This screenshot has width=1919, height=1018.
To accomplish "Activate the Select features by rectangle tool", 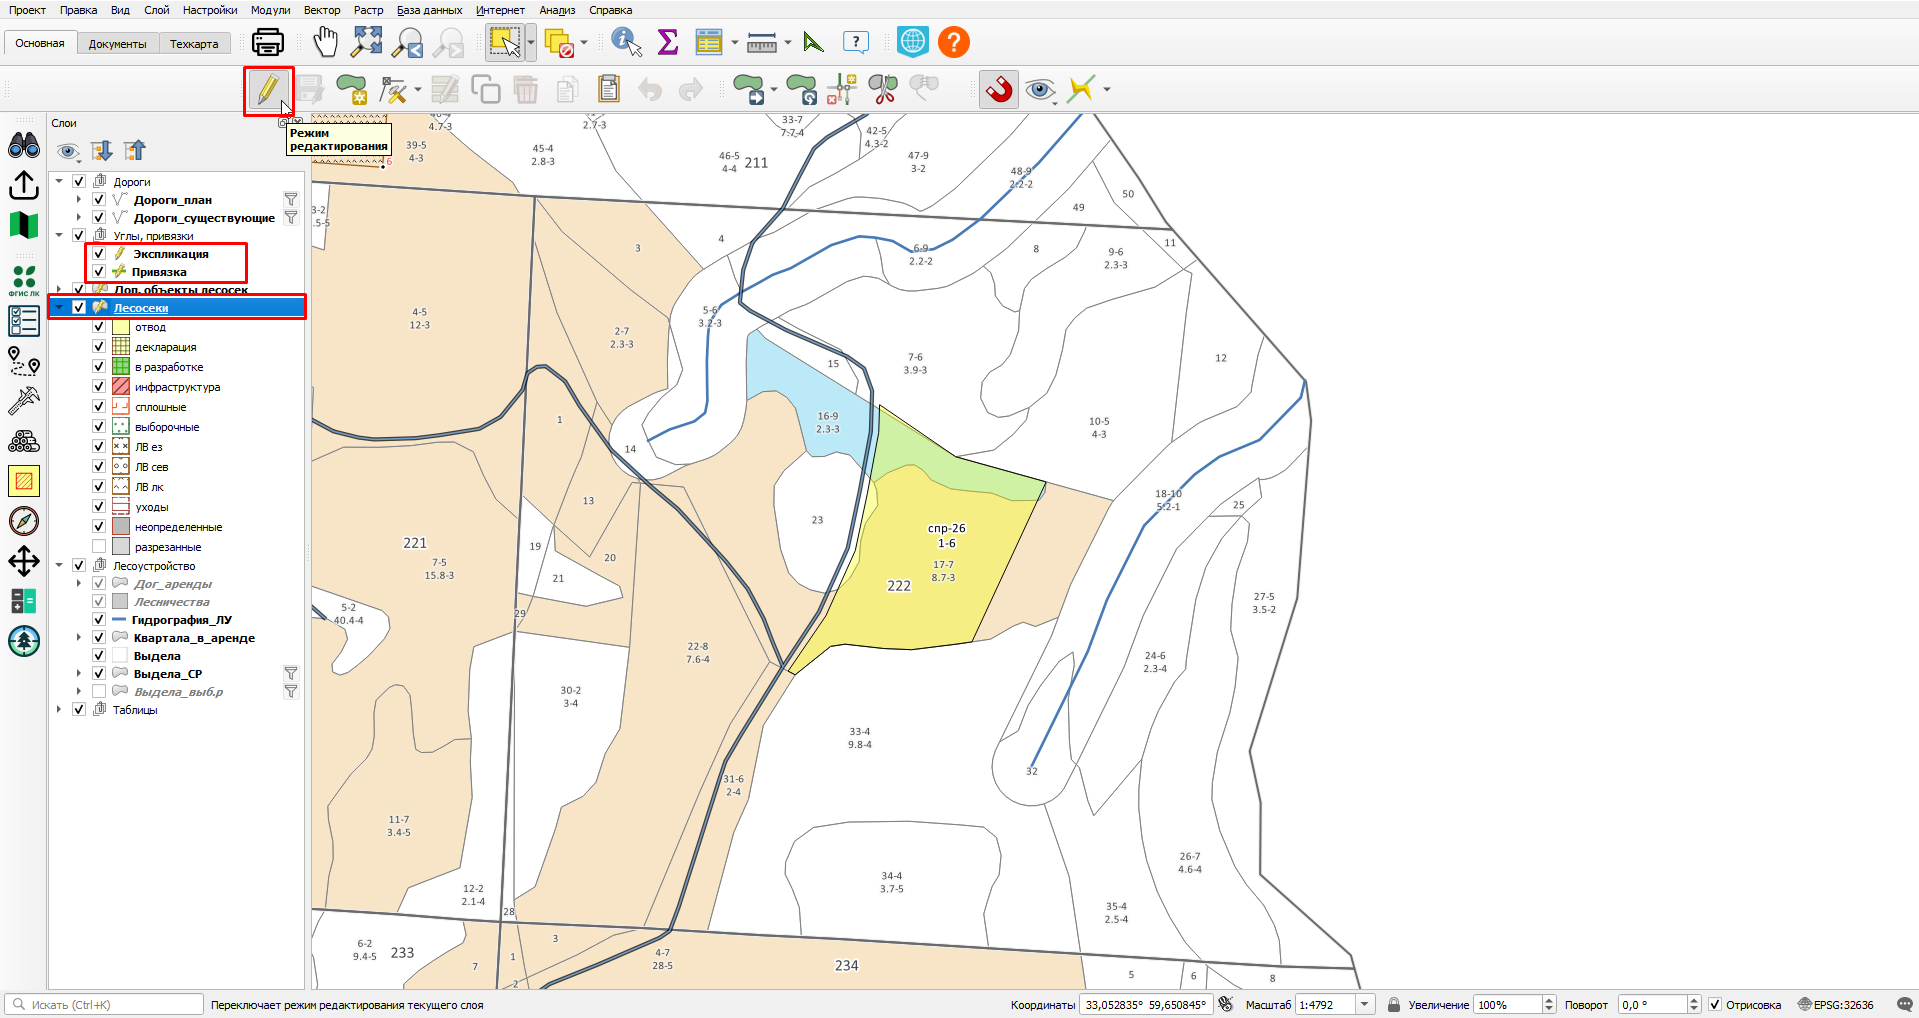I will tap(504, 42).
